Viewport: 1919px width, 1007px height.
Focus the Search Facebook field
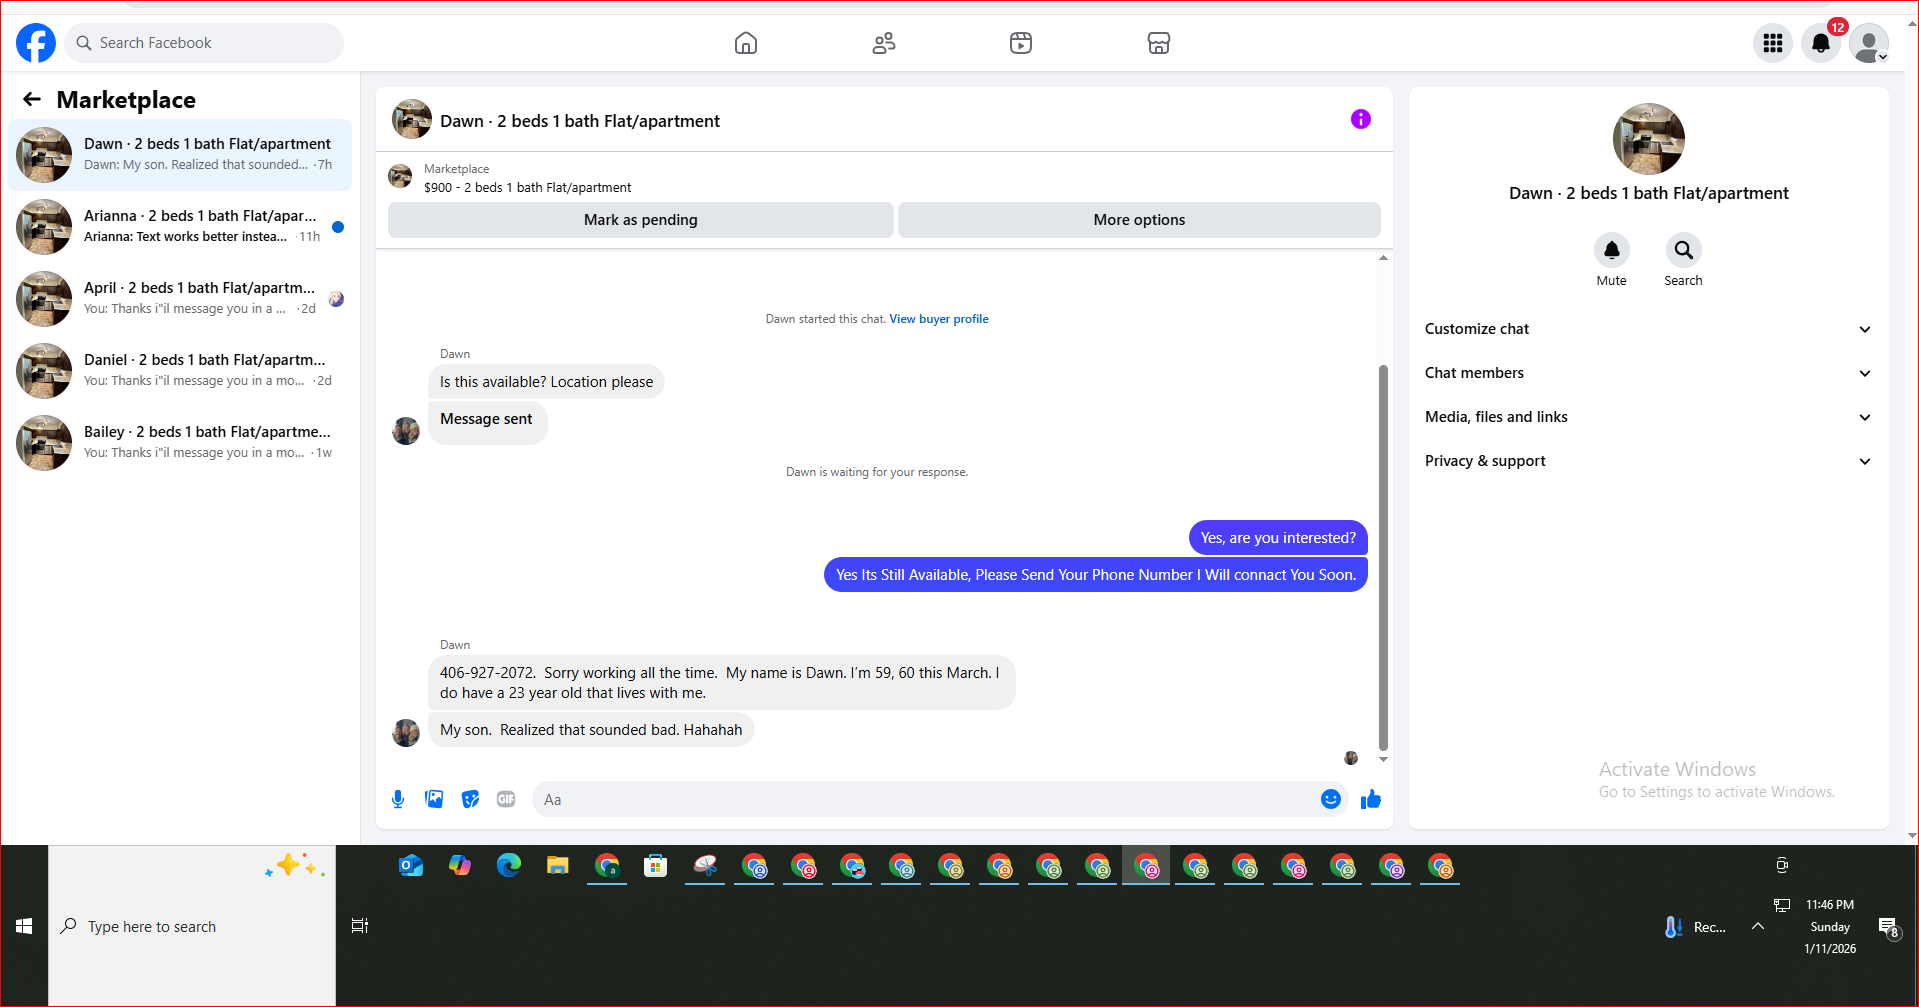click(x=204, y=43)
